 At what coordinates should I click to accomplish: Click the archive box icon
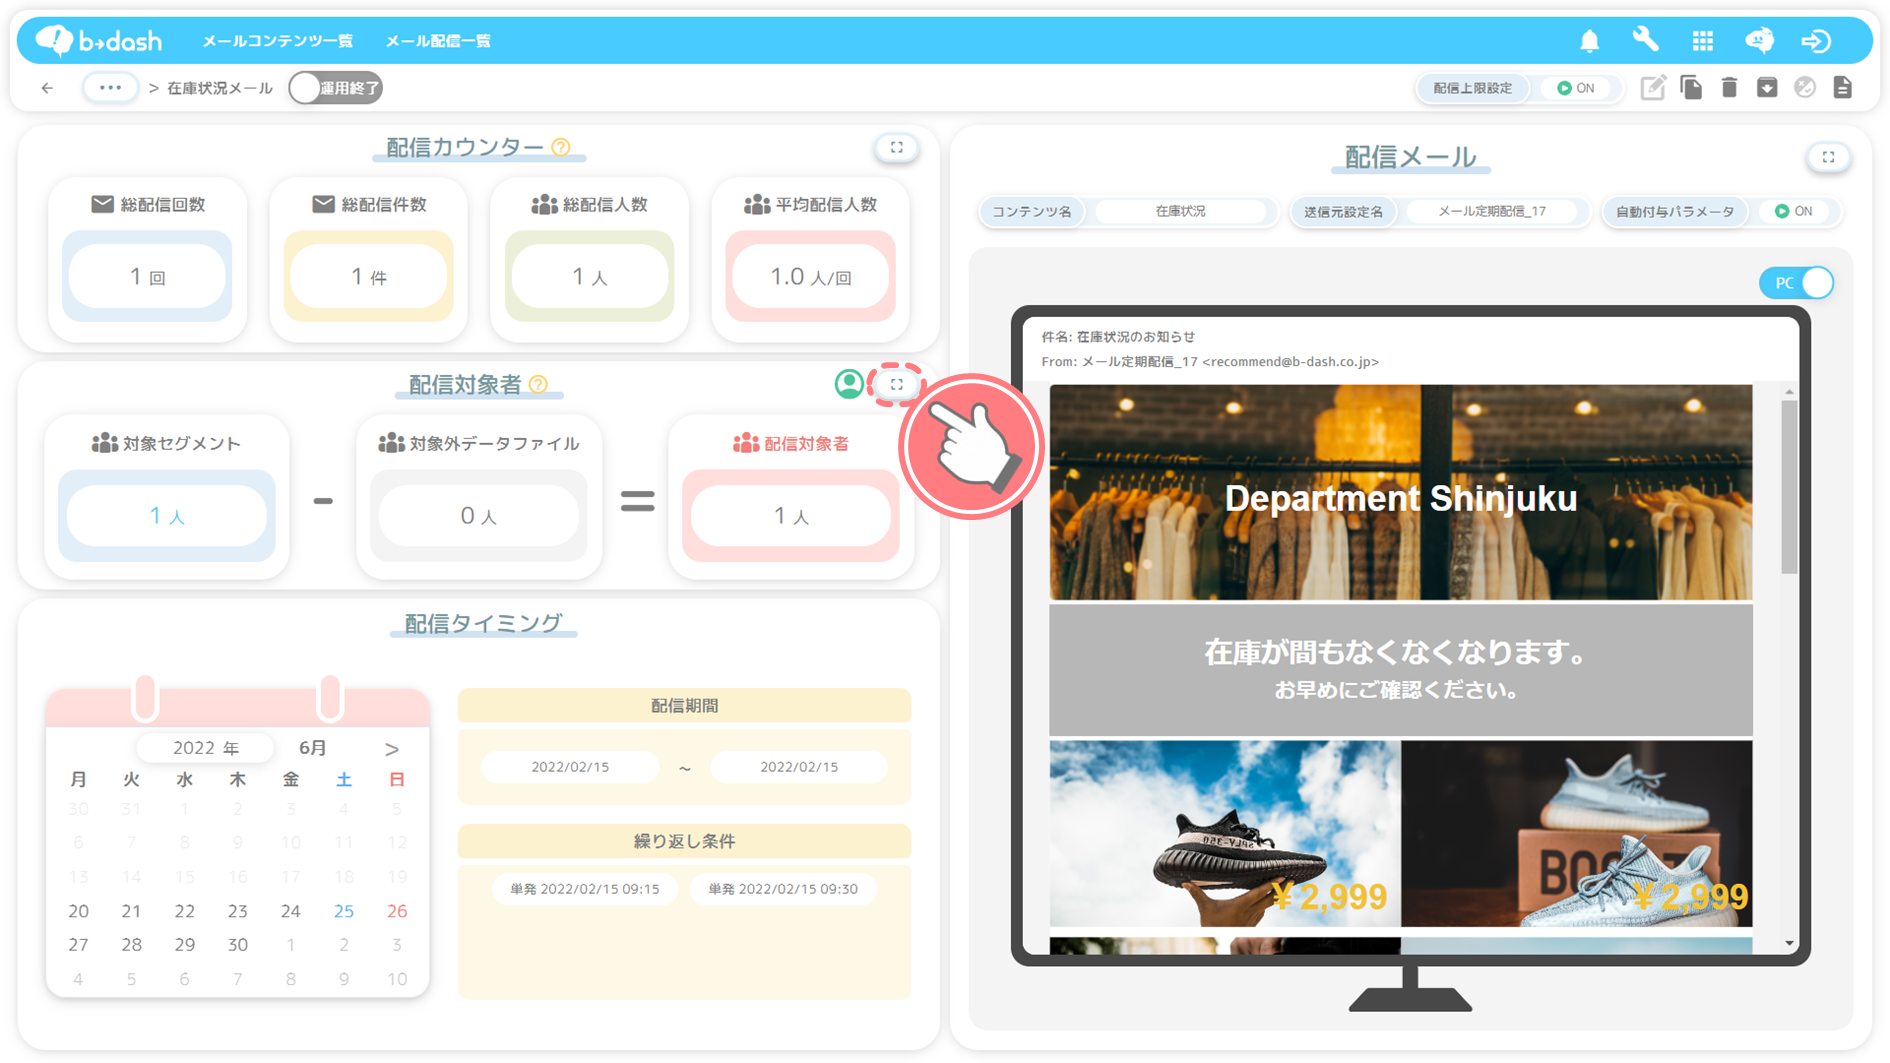click(x=1767, y=88)
